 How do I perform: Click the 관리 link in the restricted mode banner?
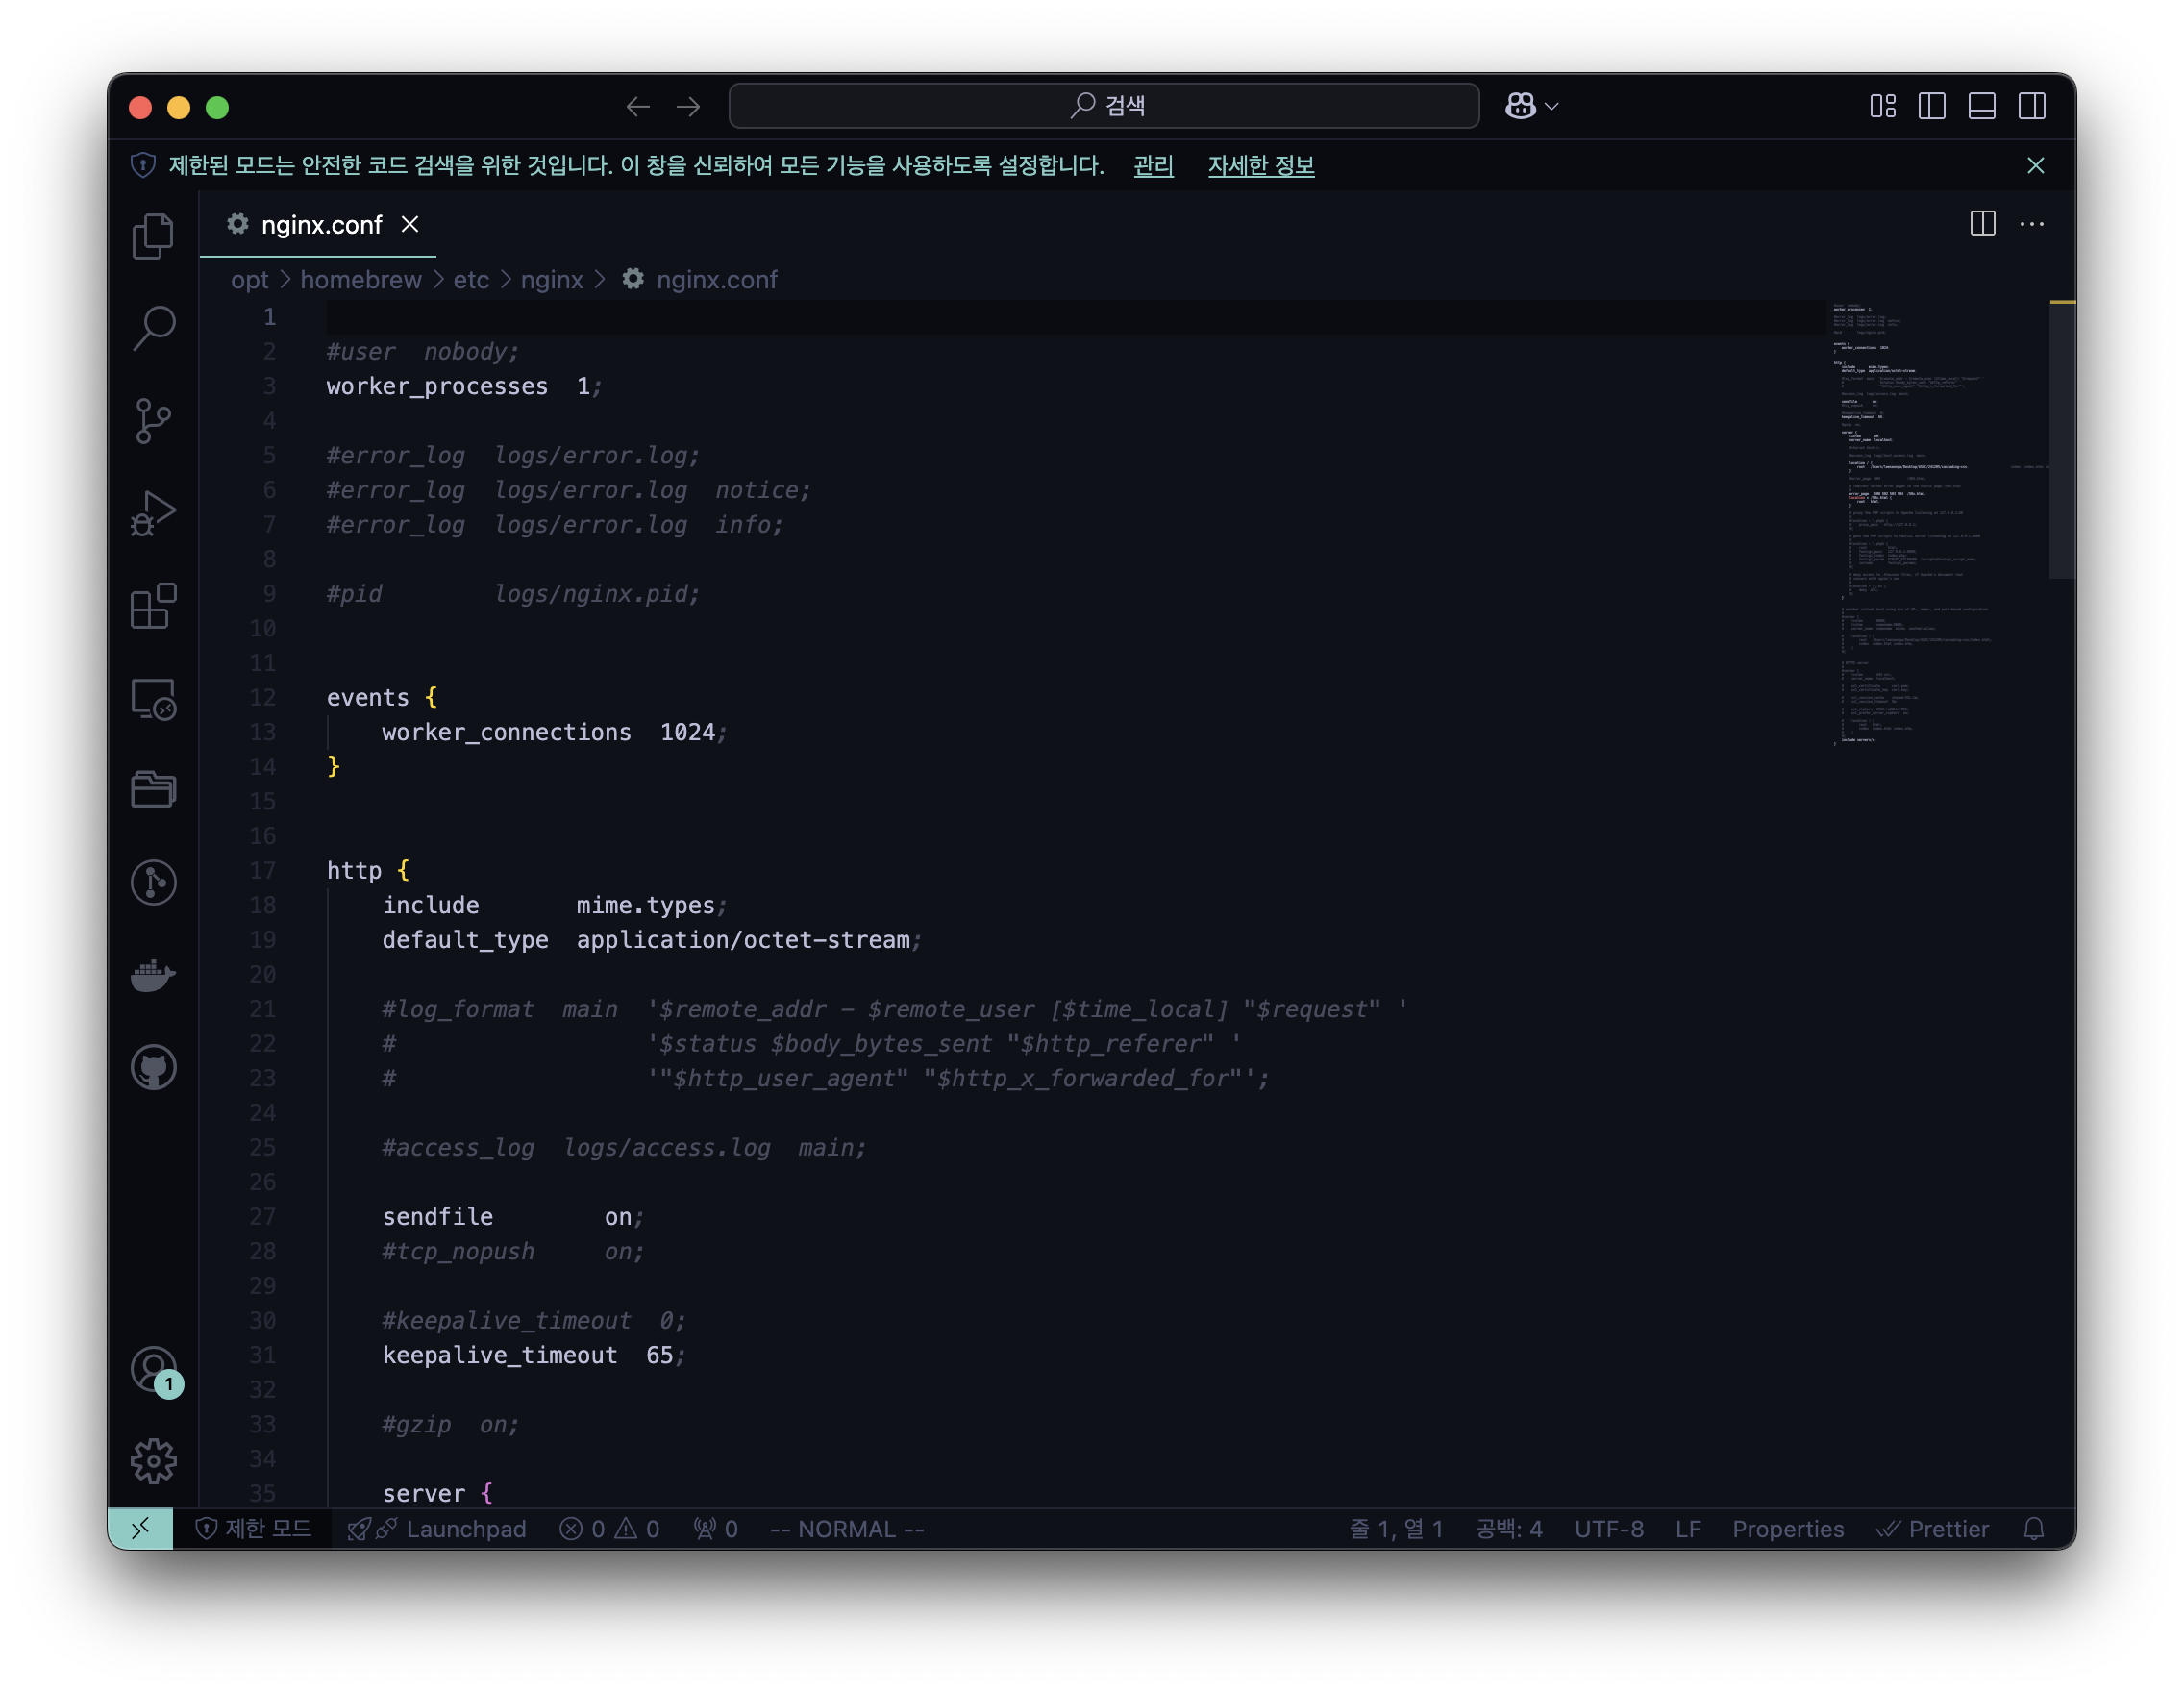click(x=1153, y=166)
